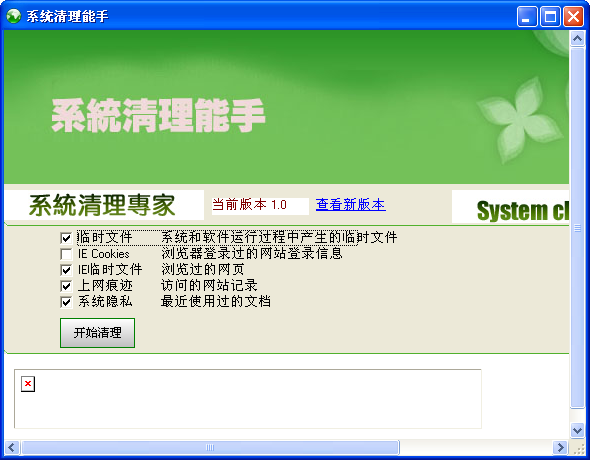
Task: Click the vertical scrollbar down arrow
Action: click(577, 430)
